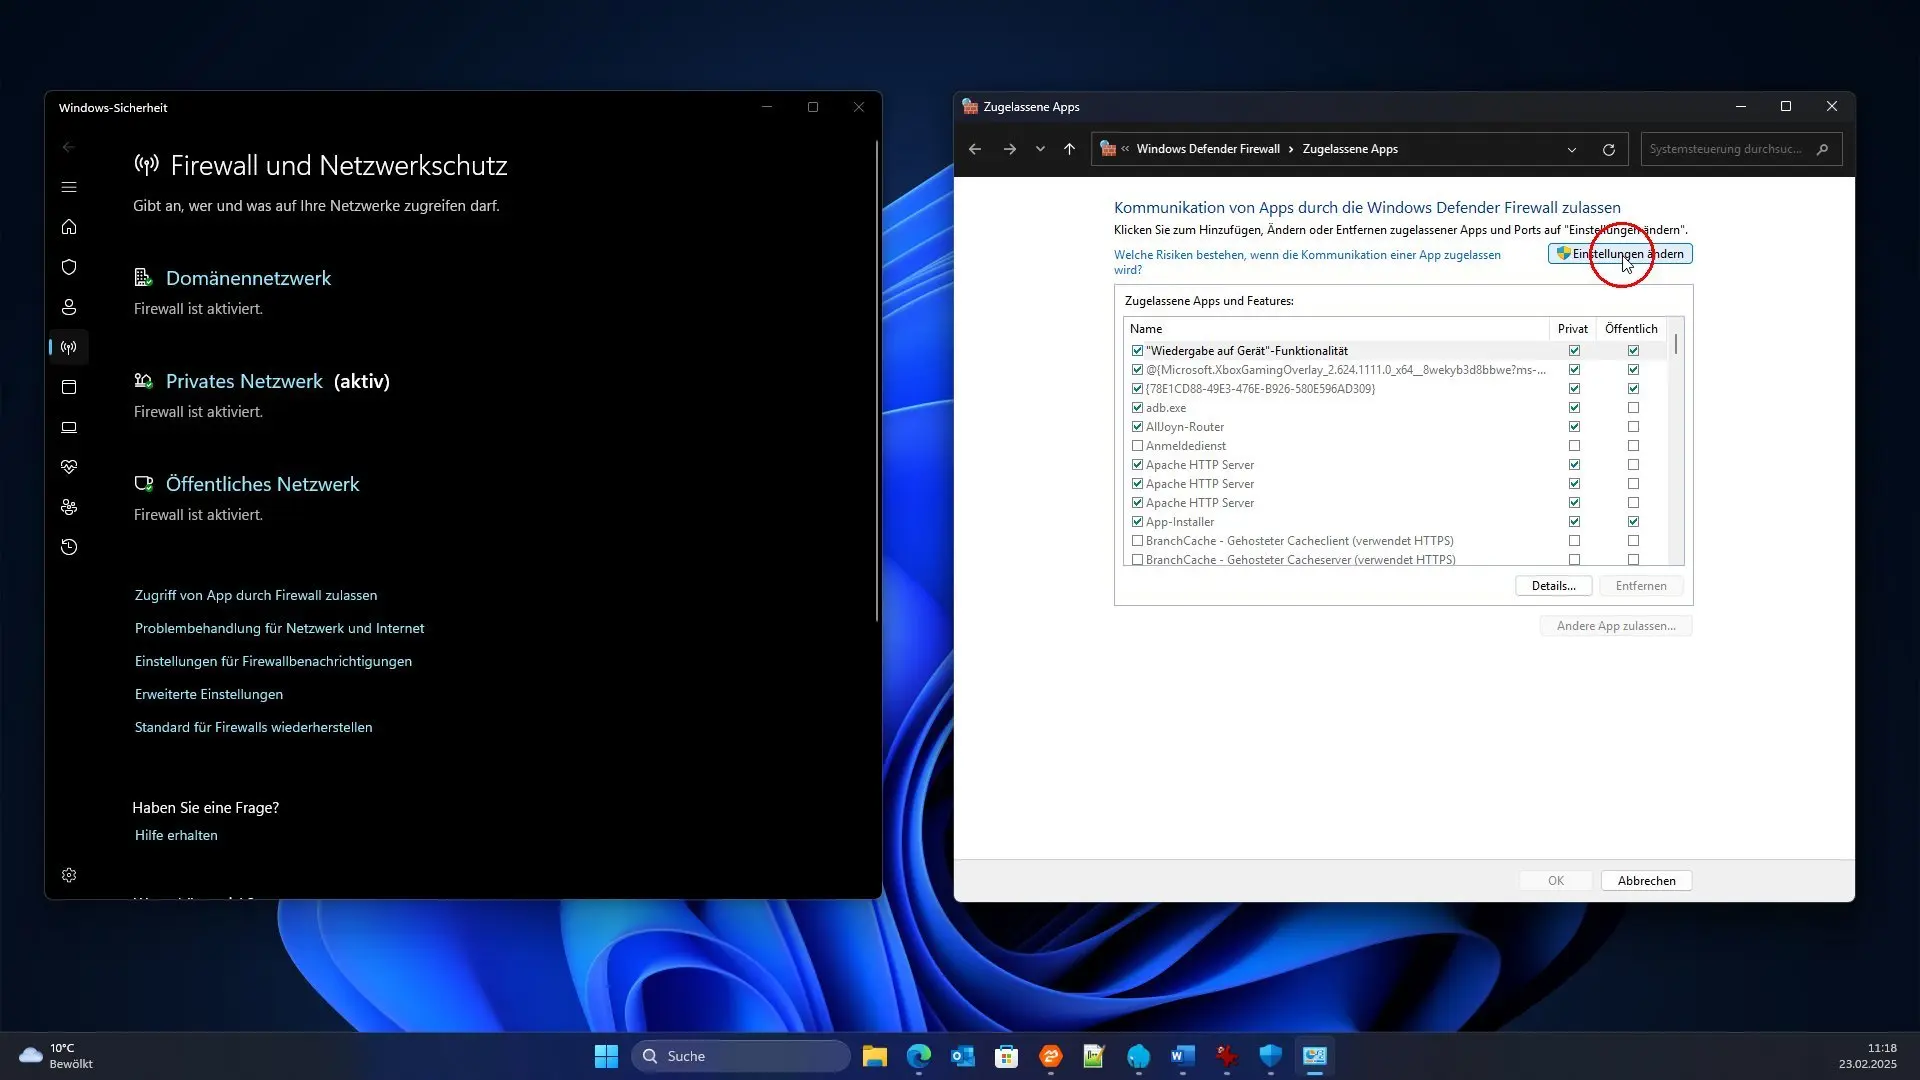Toggle XboxGamingOverlay entry Privat checkbox
The height and width of the screenshot is (1080, 1920).
[x=1574, y=370]
